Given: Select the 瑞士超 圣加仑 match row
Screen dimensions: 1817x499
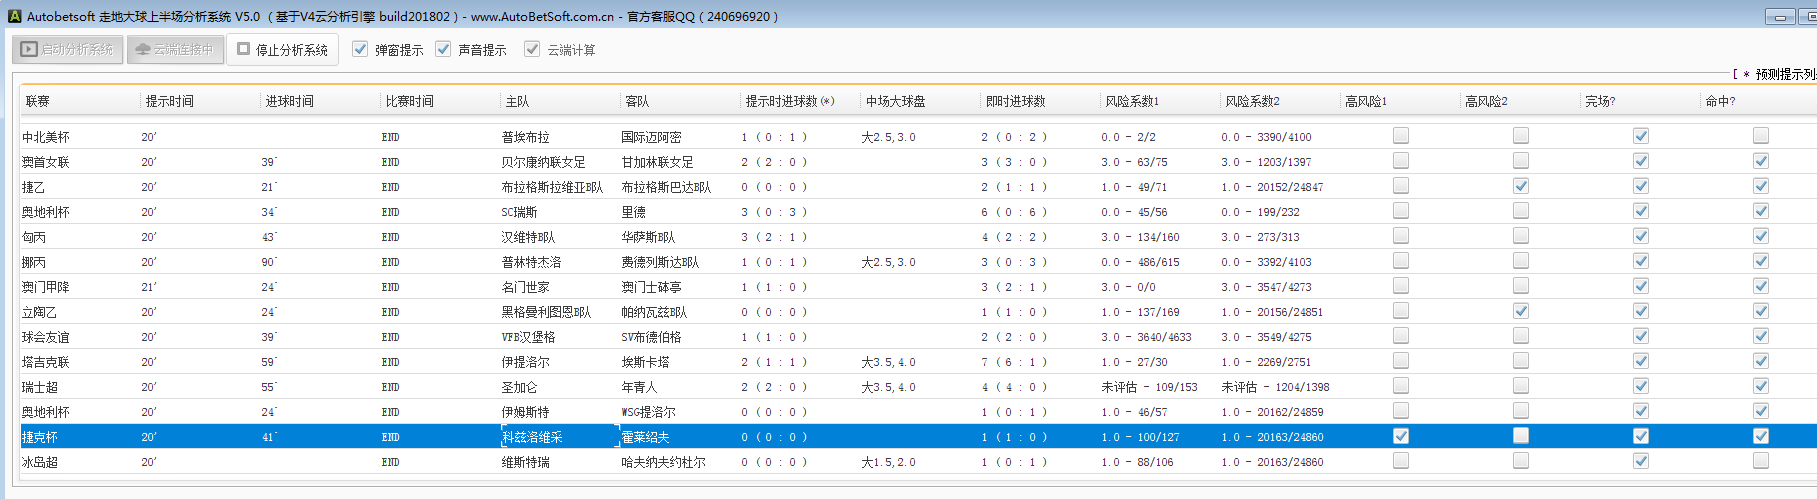Looking at the screenshot, I should (x=519, y=387).
